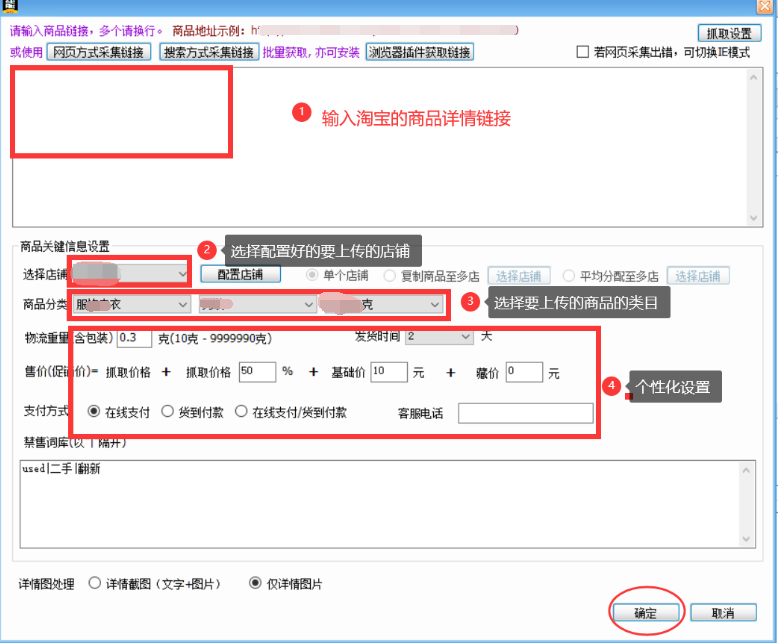The width and height of the screenshot is (783, 643).
Task: Click the 取消 cancel button
Action: tap(723, 613)
